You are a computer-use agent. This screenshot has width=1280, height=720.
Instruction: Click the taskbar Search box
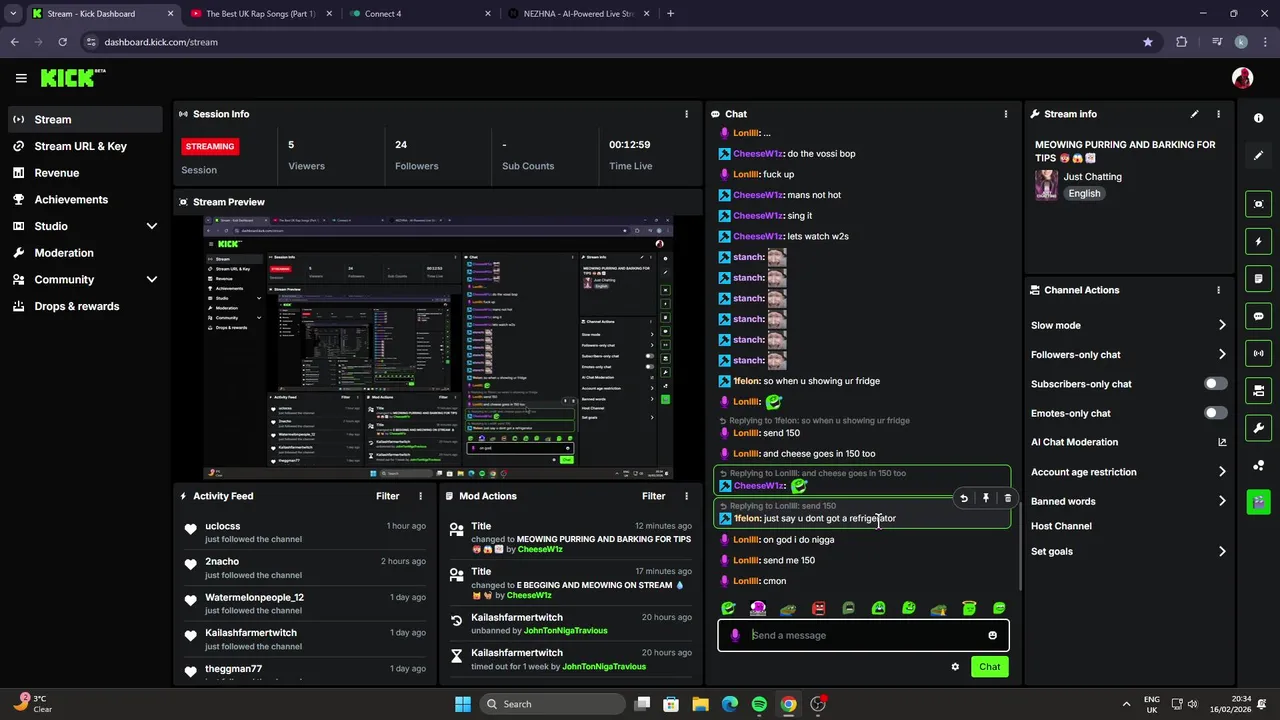coord(552,704)
